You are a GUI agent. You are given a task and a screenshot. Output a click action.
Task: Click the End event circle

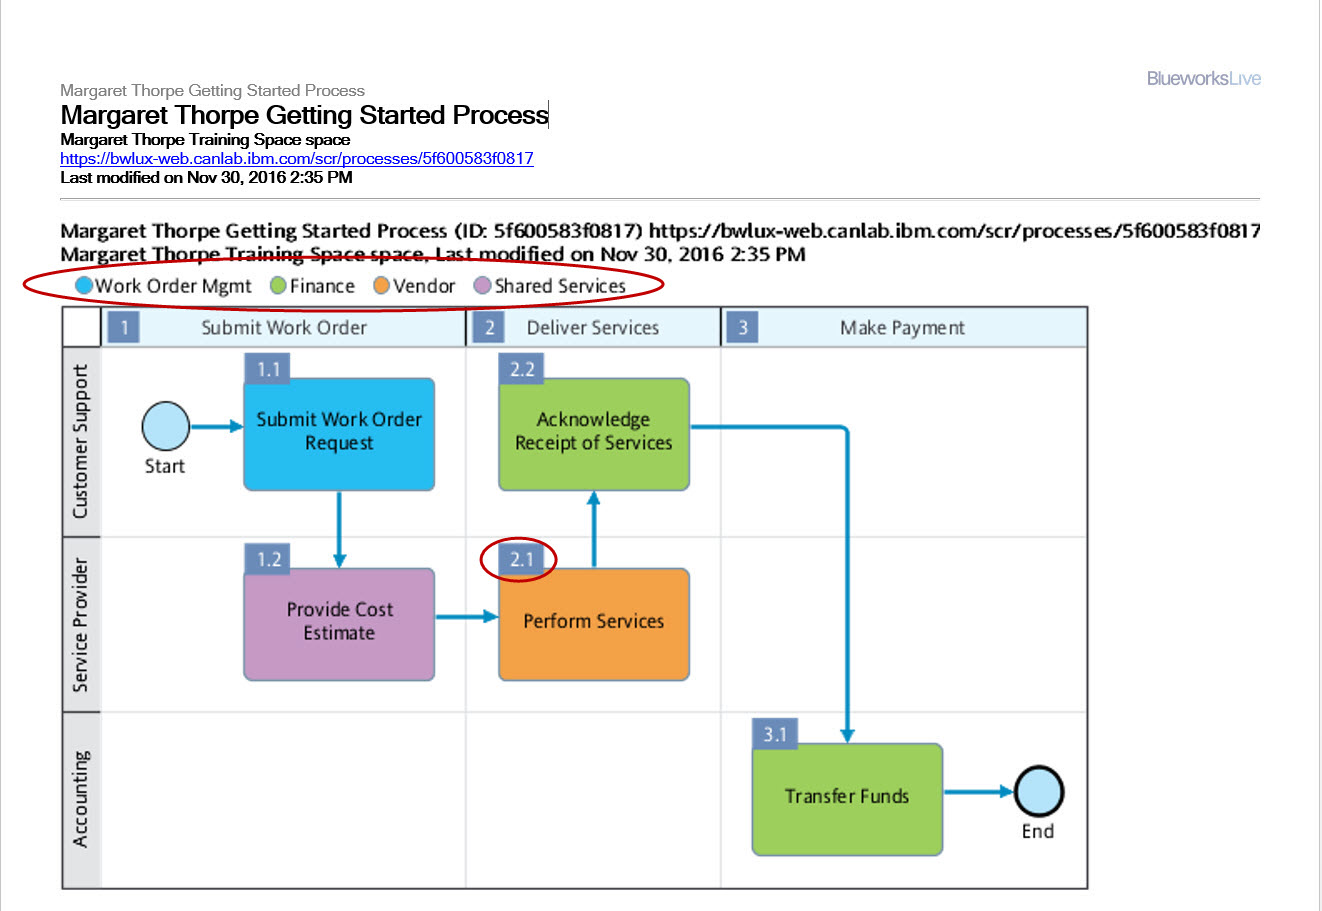click(1039, 792)
